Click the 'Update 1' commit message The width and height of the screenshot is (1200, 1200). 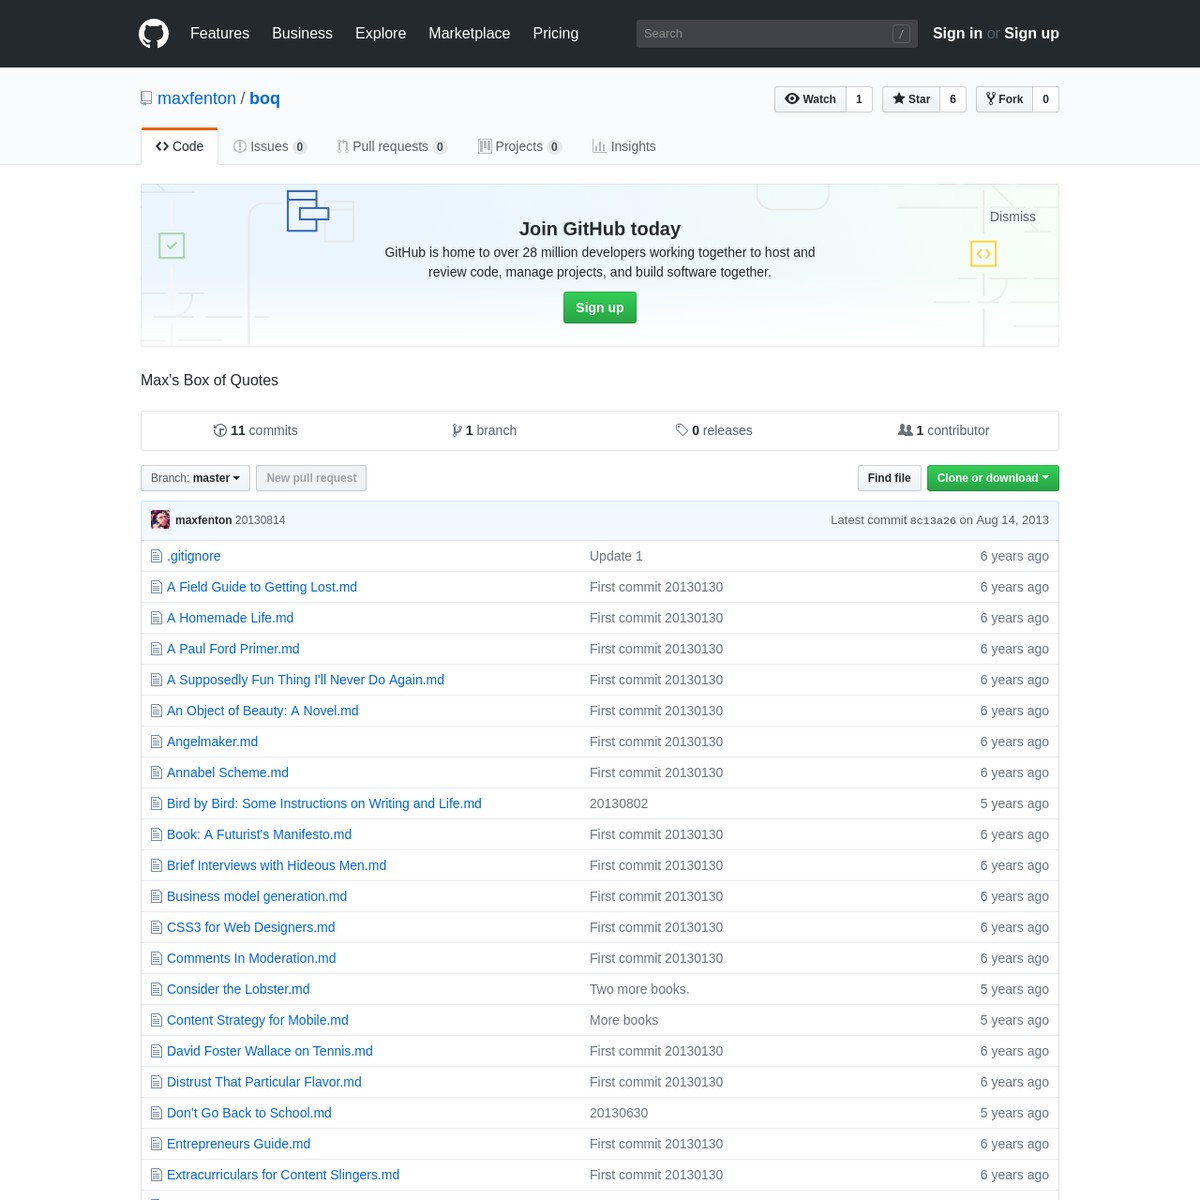[x=616, y=556]
